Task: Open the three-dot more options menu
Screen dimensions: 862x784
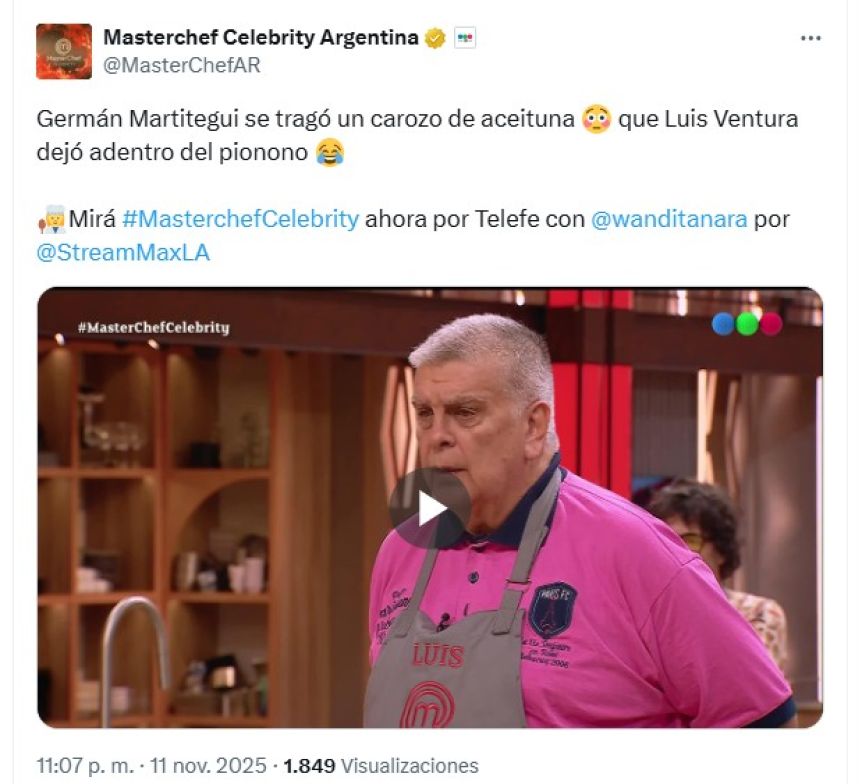Action: (810, 38)
